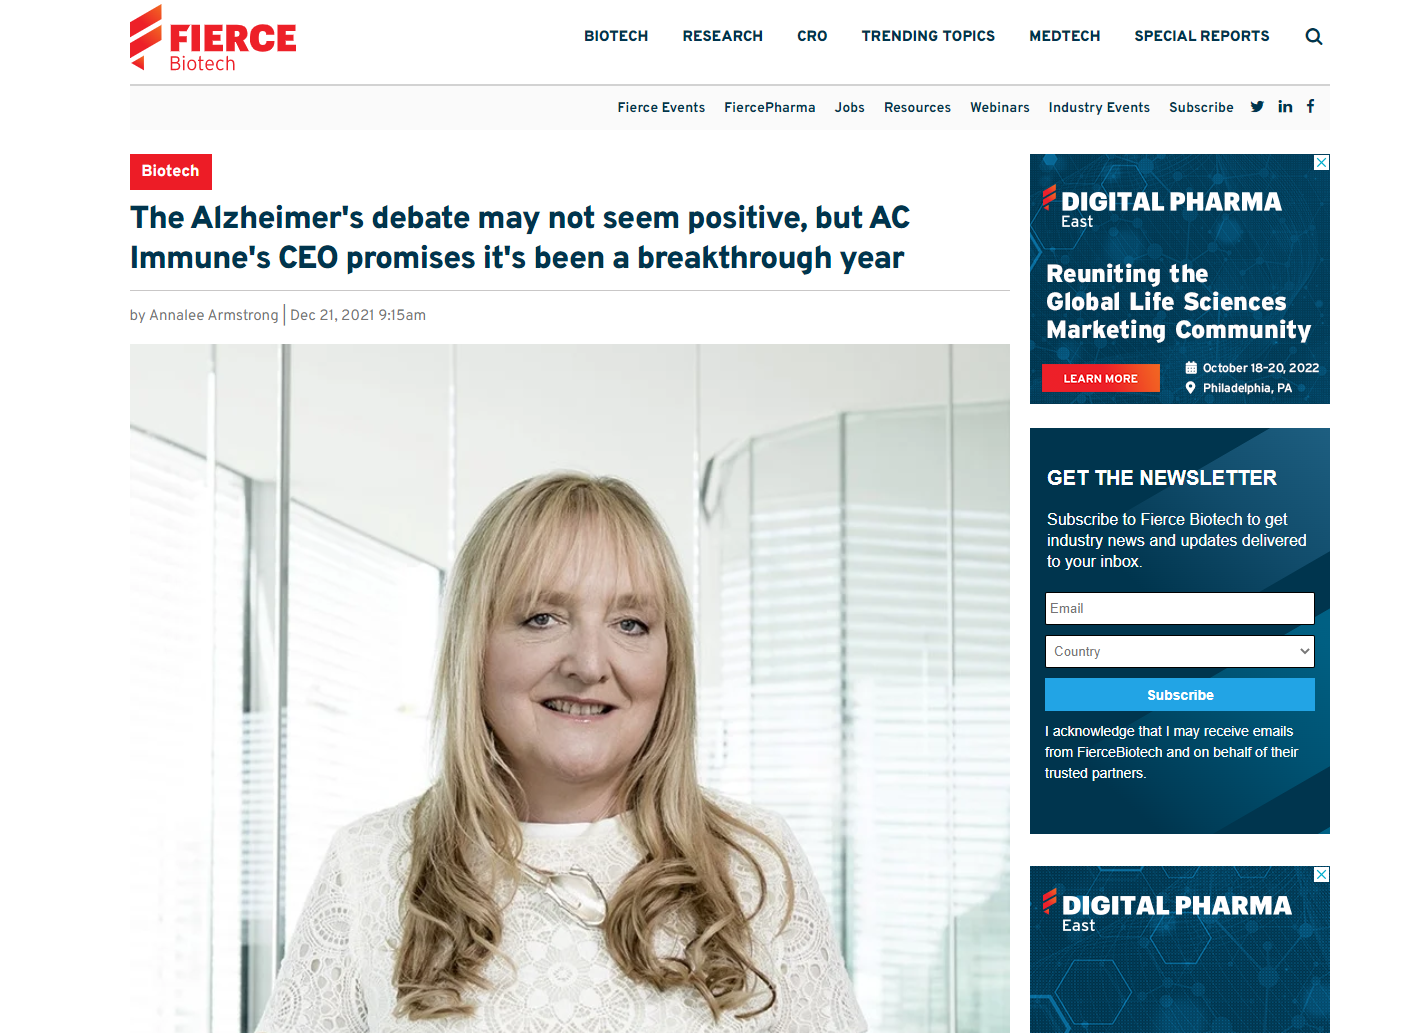Go to Fierce Biotech logo home
Screen dimensions: 1409x1033
[x=213, y=39]
